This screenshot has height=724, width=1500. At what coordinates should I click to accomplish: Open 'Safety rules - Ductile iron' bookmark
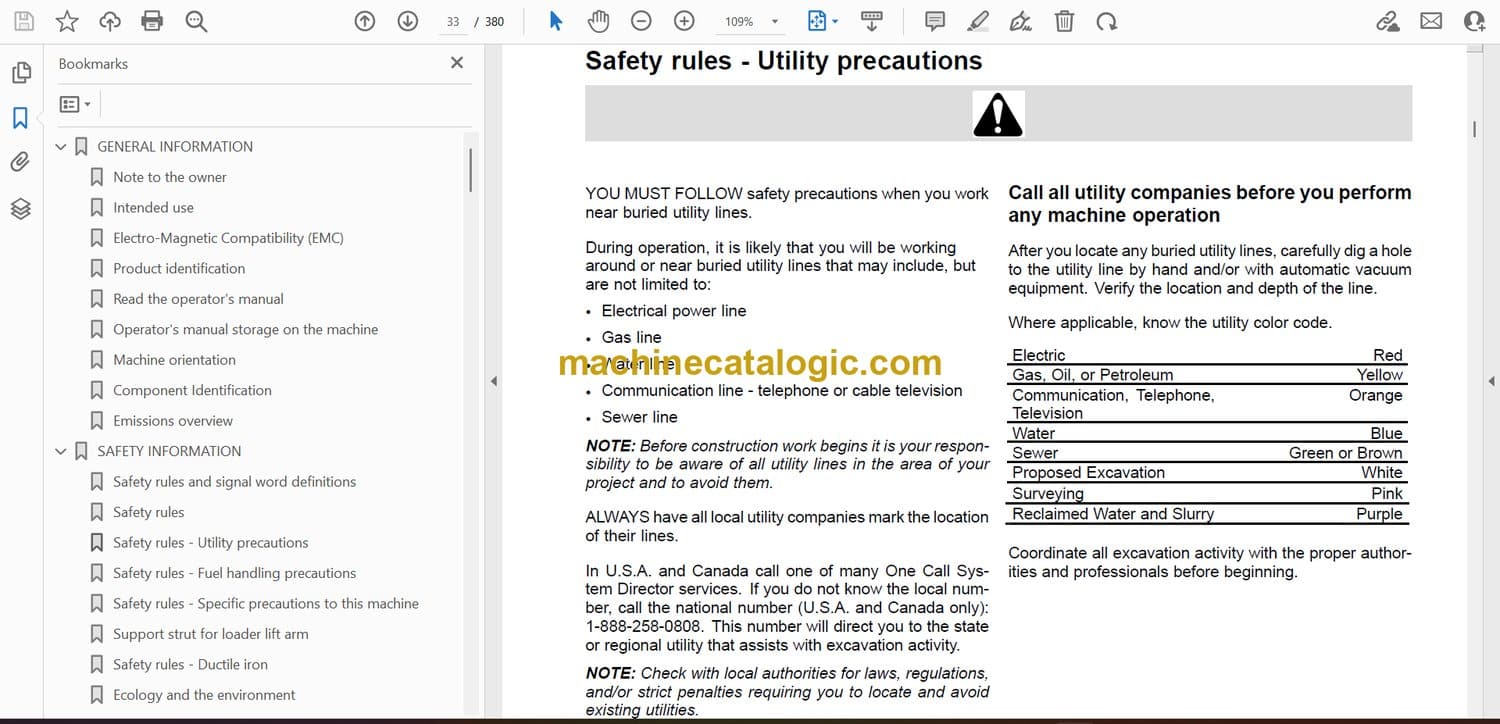190,665
